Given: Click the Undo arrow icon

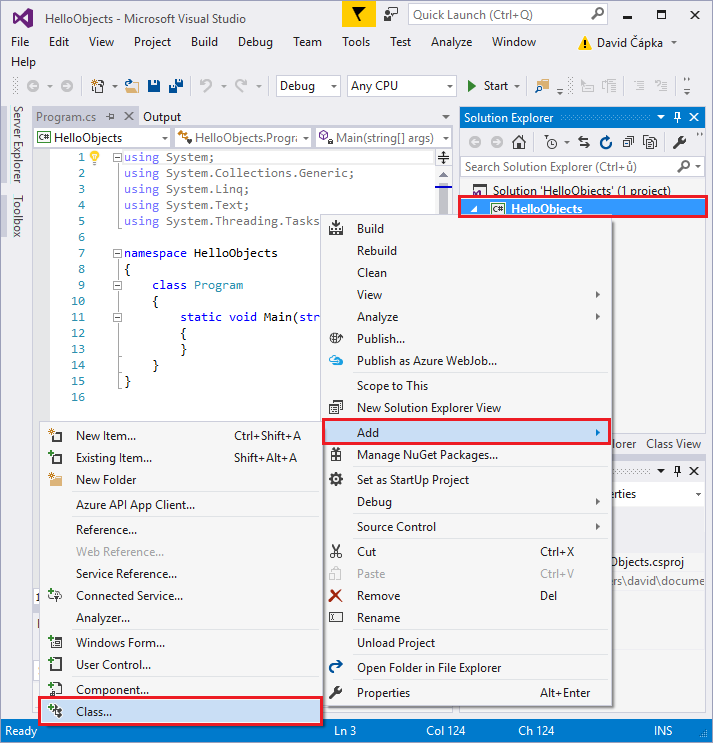Looking at the screenshot, I should point(206,86).
